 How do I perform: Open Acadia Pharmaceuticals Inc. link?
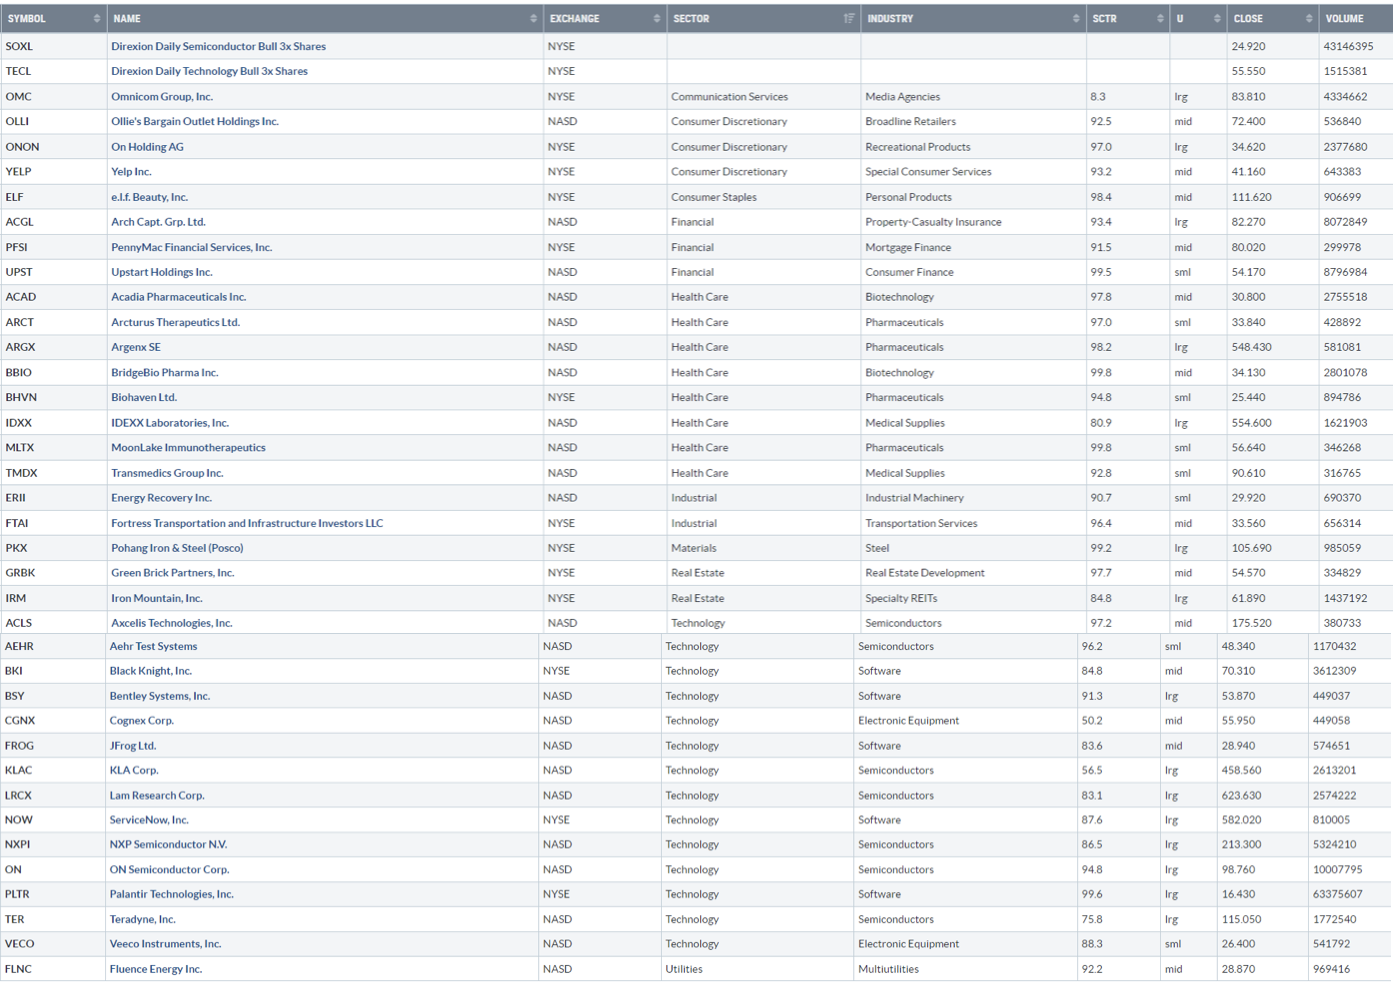click(x=178, y=297)
